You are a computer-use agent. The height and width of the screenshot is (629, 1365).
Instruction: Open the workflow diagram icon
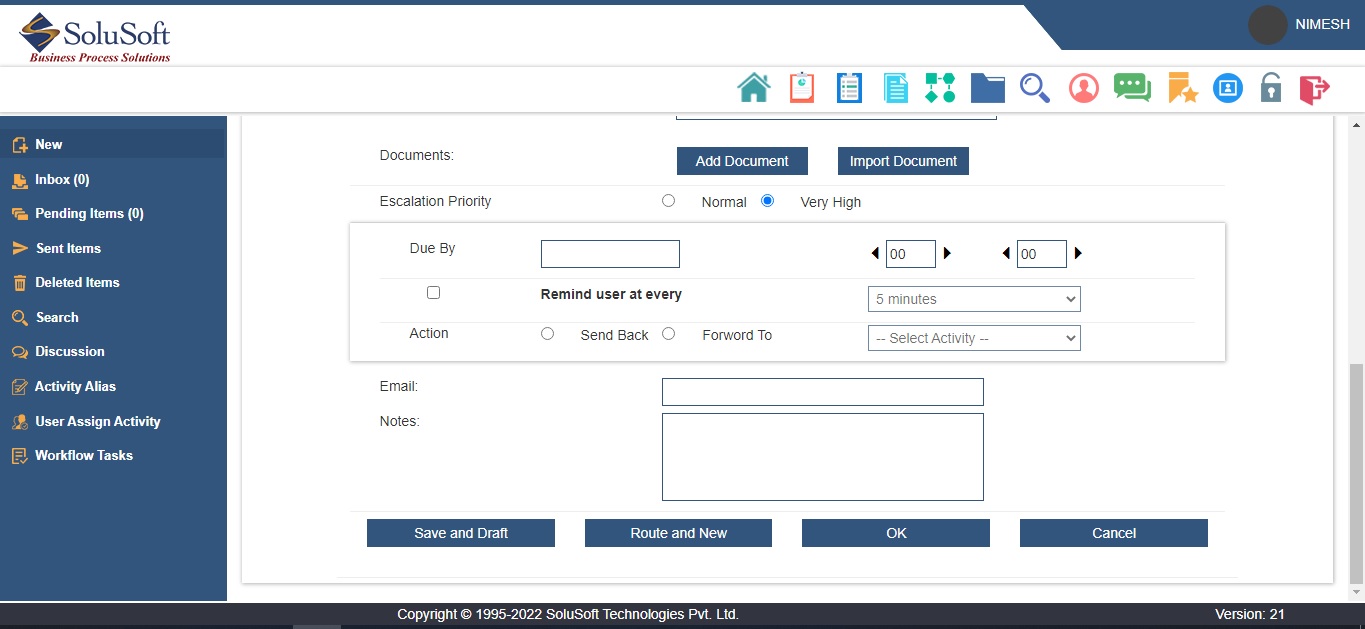[x=940, y=88]
